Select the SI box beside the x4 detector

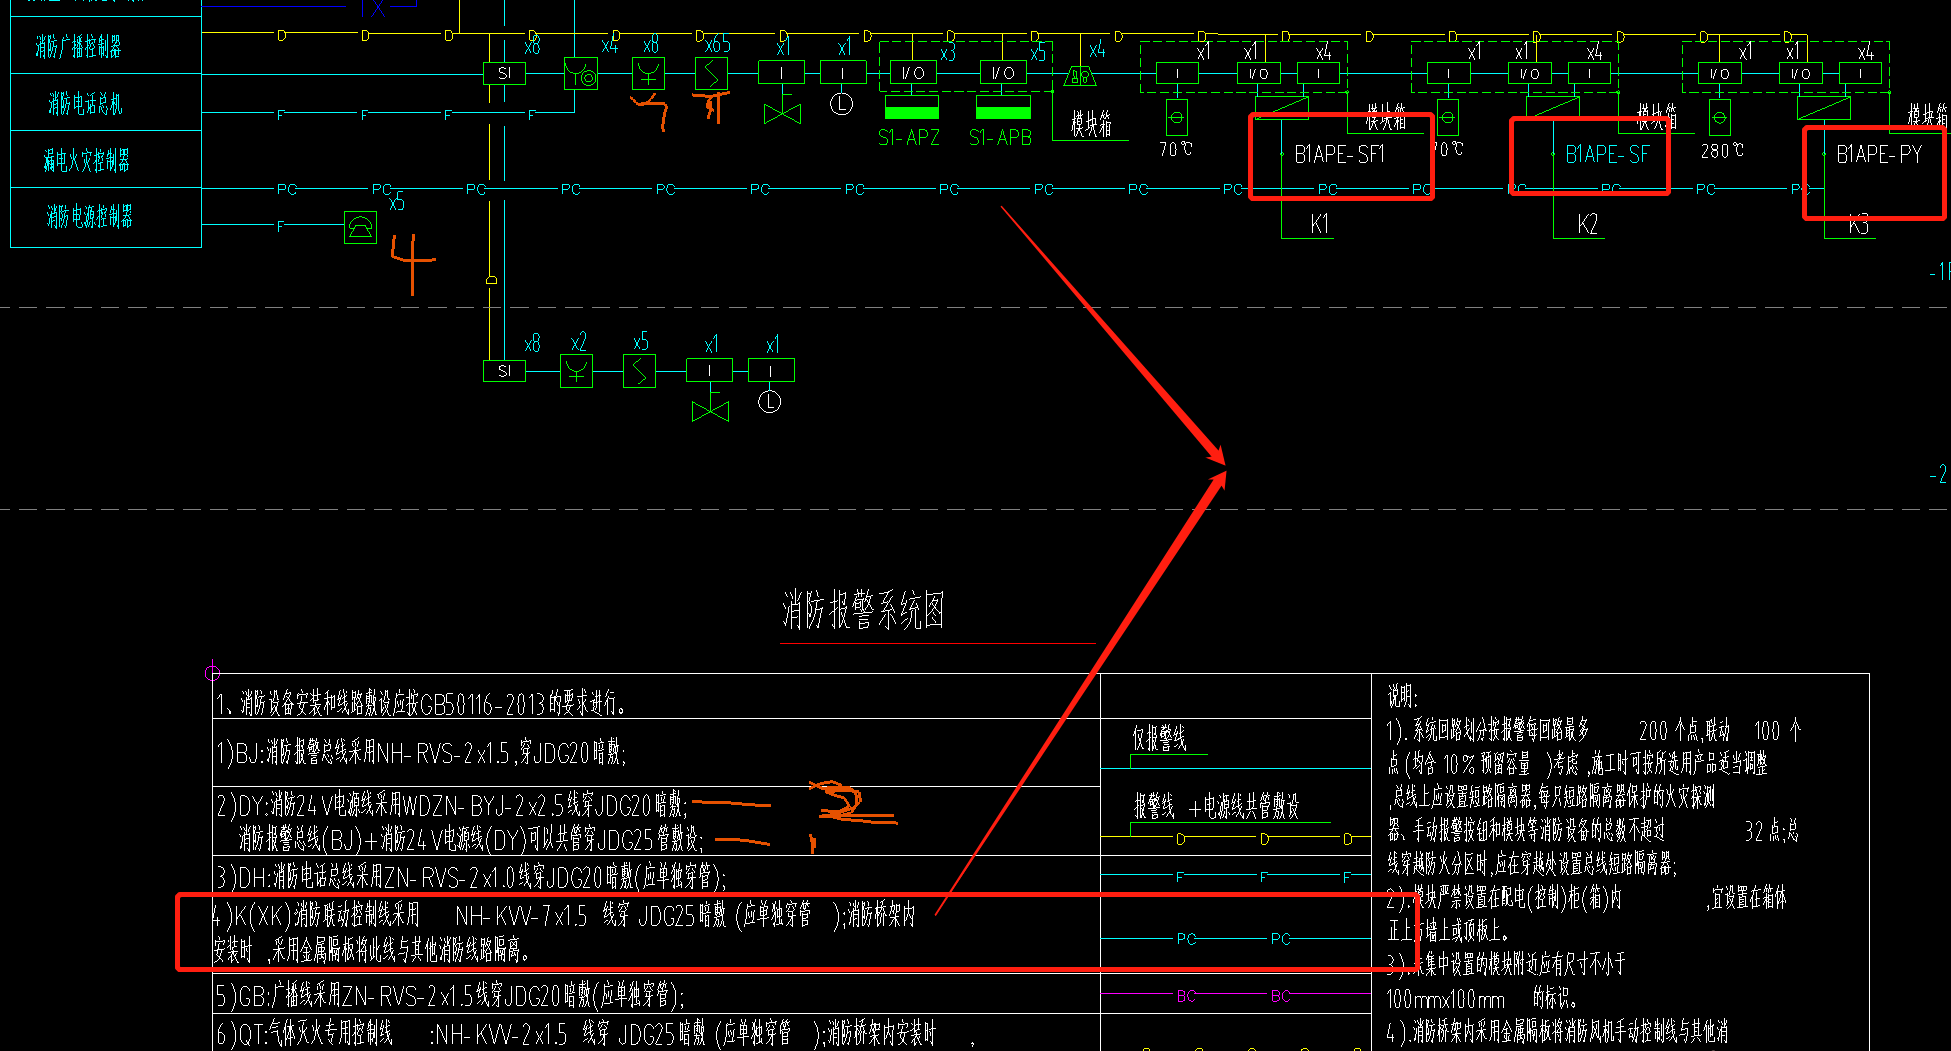[x=504, y=73]
